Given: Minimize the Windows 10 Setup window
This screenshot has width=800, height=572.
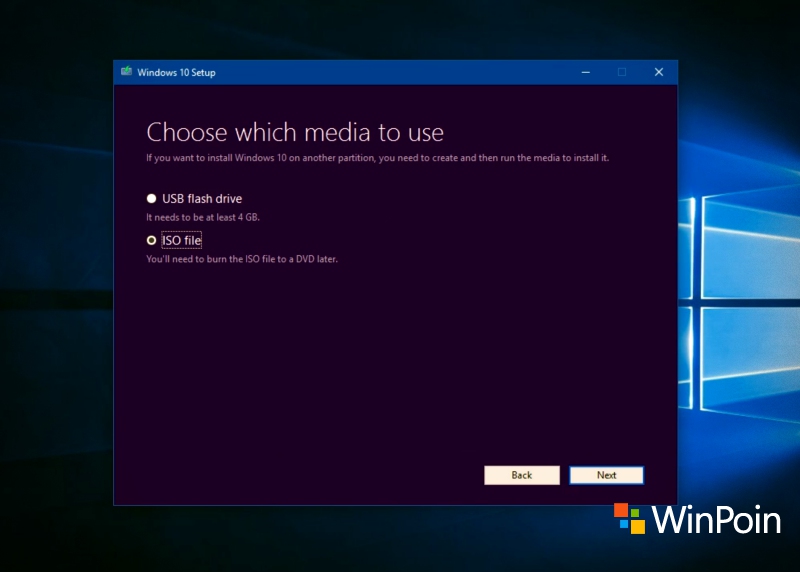Looking at the screenshot, I should (586, 72).
